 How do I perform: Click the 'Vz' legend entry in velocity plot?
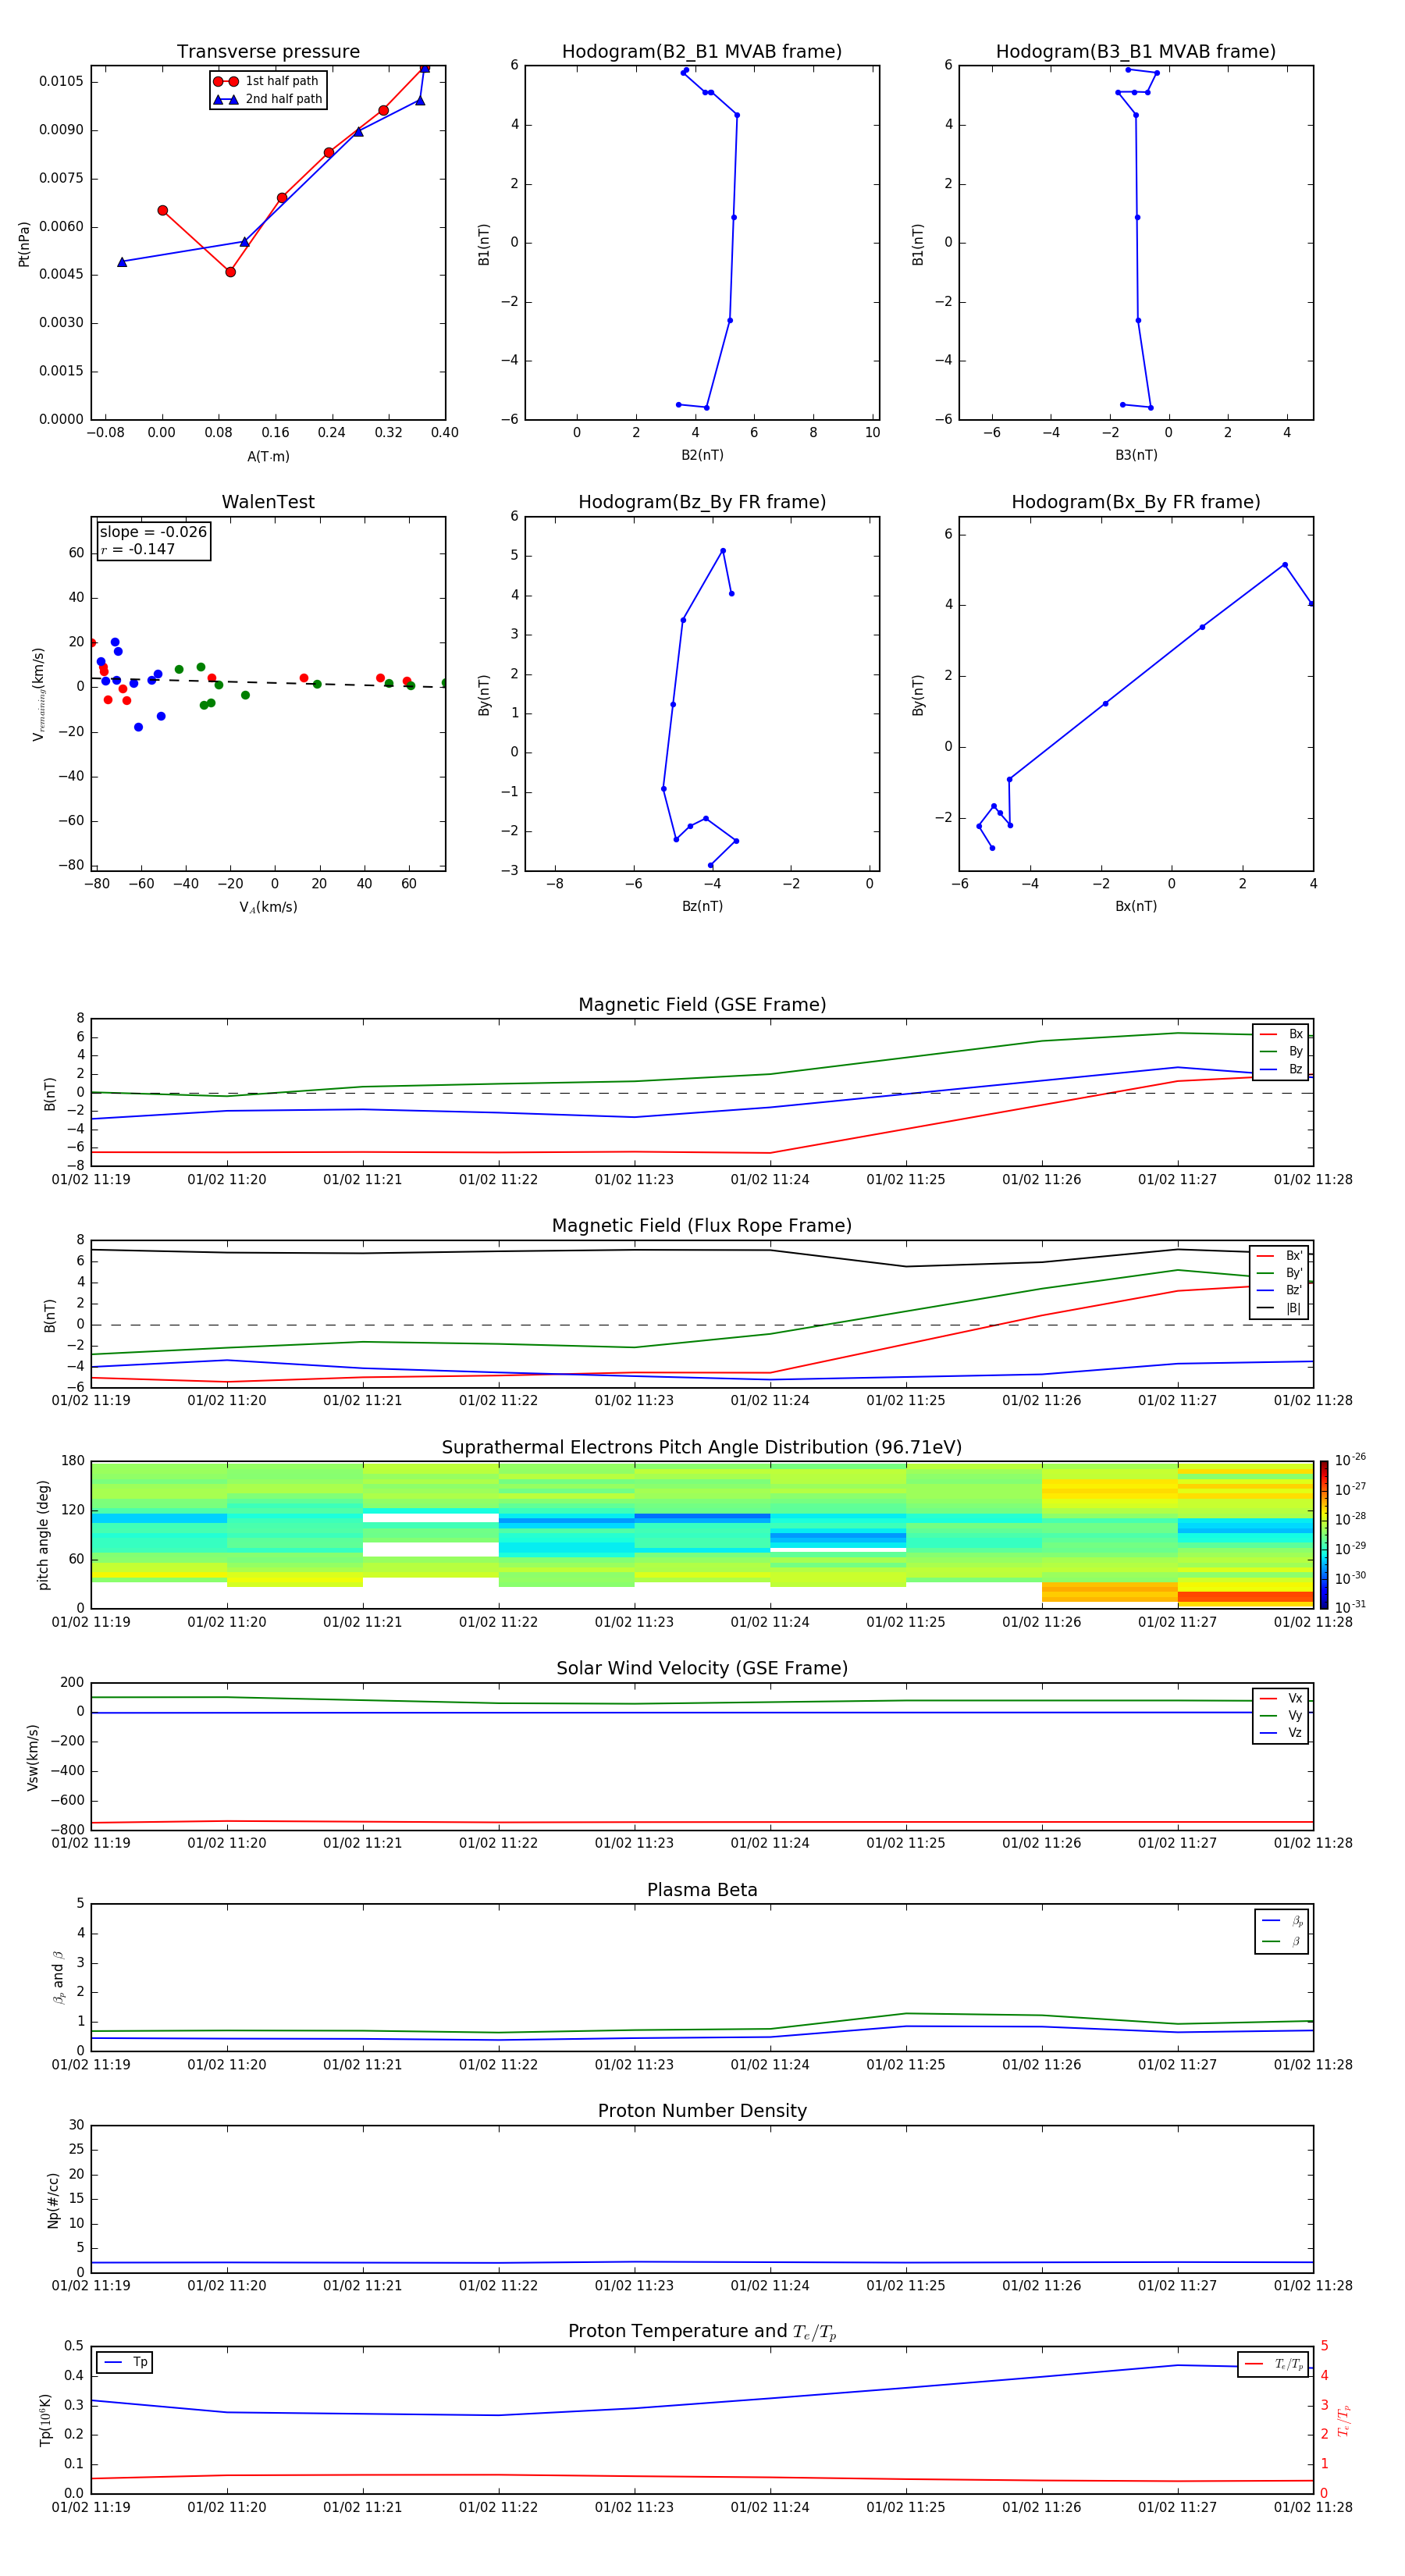[x=1281, y=1733]
